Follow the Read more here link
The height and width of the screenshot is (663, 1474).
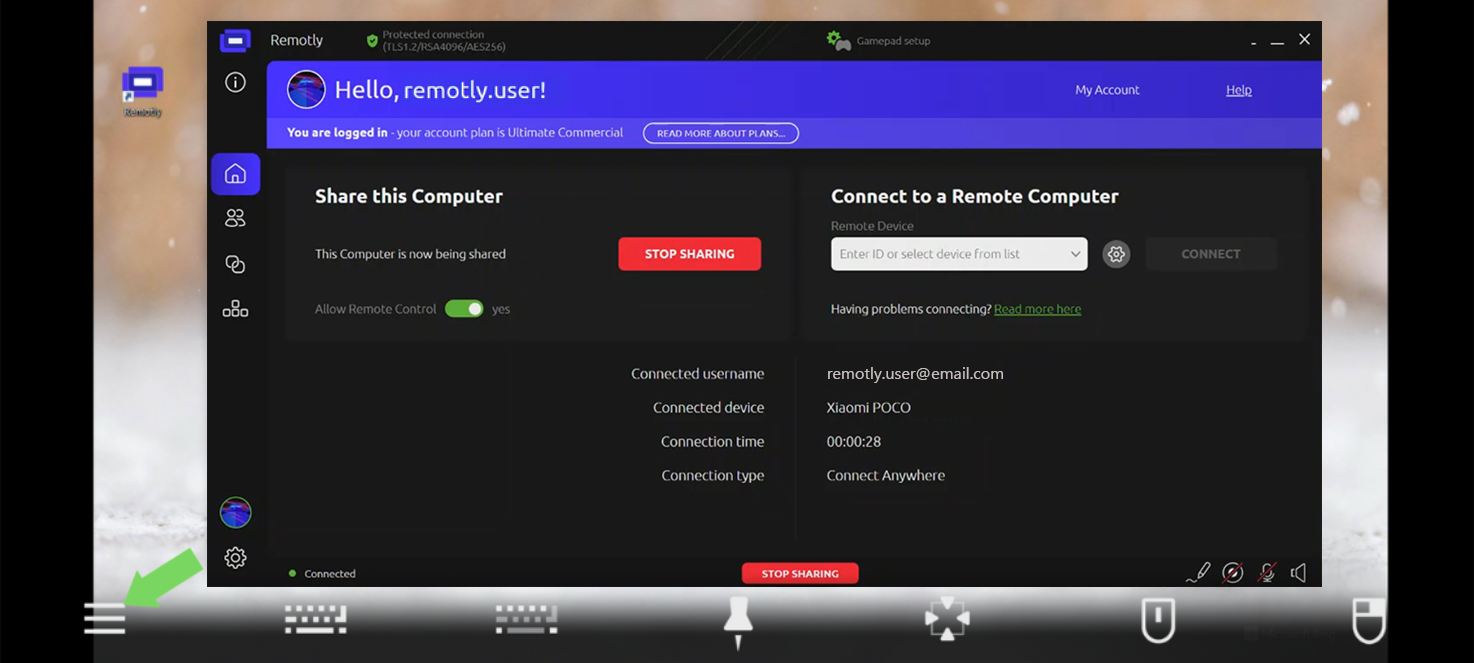pyautogui.click(x=1037, y=309)
